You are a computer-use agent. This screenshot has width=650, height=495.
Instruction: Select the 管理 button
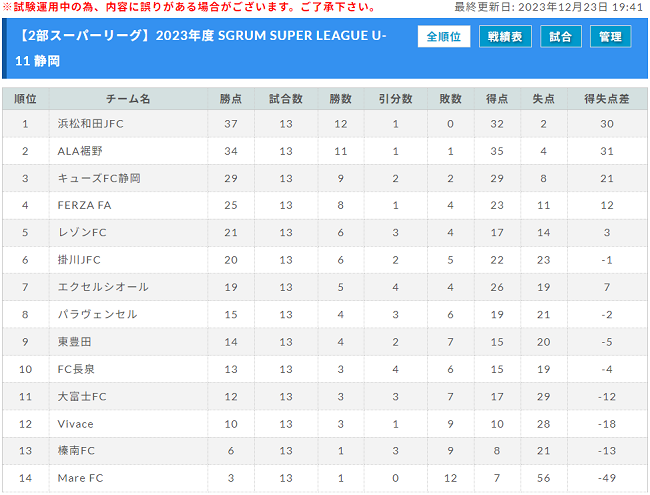point(610,36)
